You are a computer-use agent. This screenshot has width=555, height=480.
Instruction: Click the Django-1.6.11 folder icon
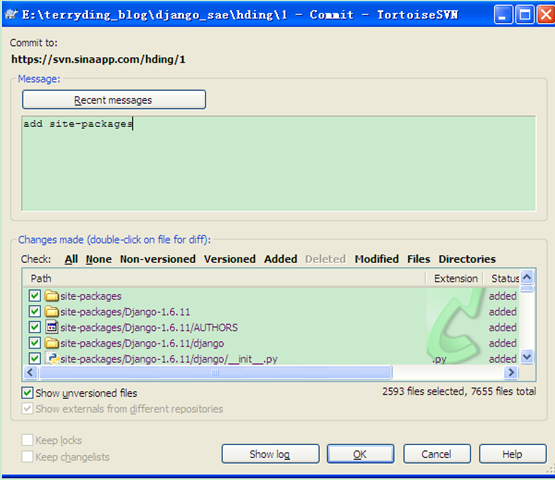pos(52,312)
